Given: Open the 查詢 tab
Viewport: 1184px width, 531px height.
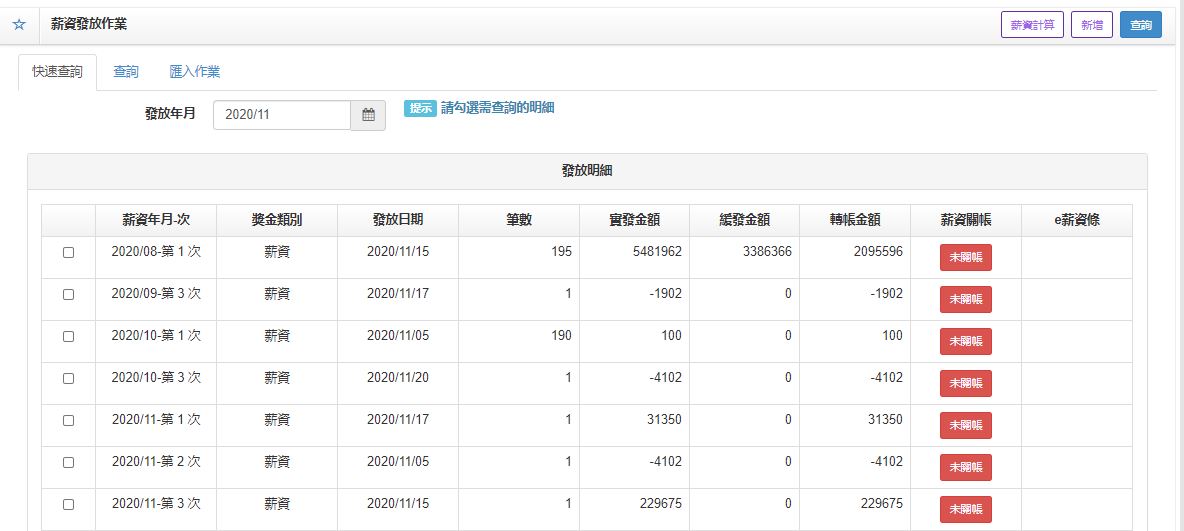Looking at the screenshot, I should pyautogui.click(x=126, y=73).
